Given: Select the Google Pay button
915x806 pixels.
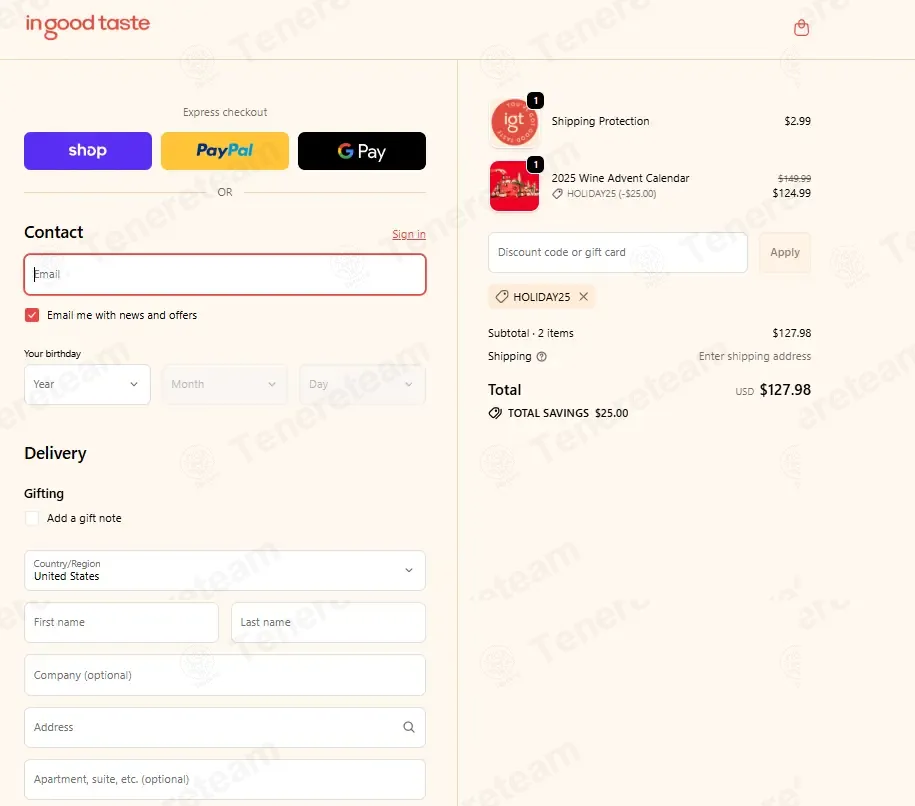Looking at the screenshot, I should (362, 151).
